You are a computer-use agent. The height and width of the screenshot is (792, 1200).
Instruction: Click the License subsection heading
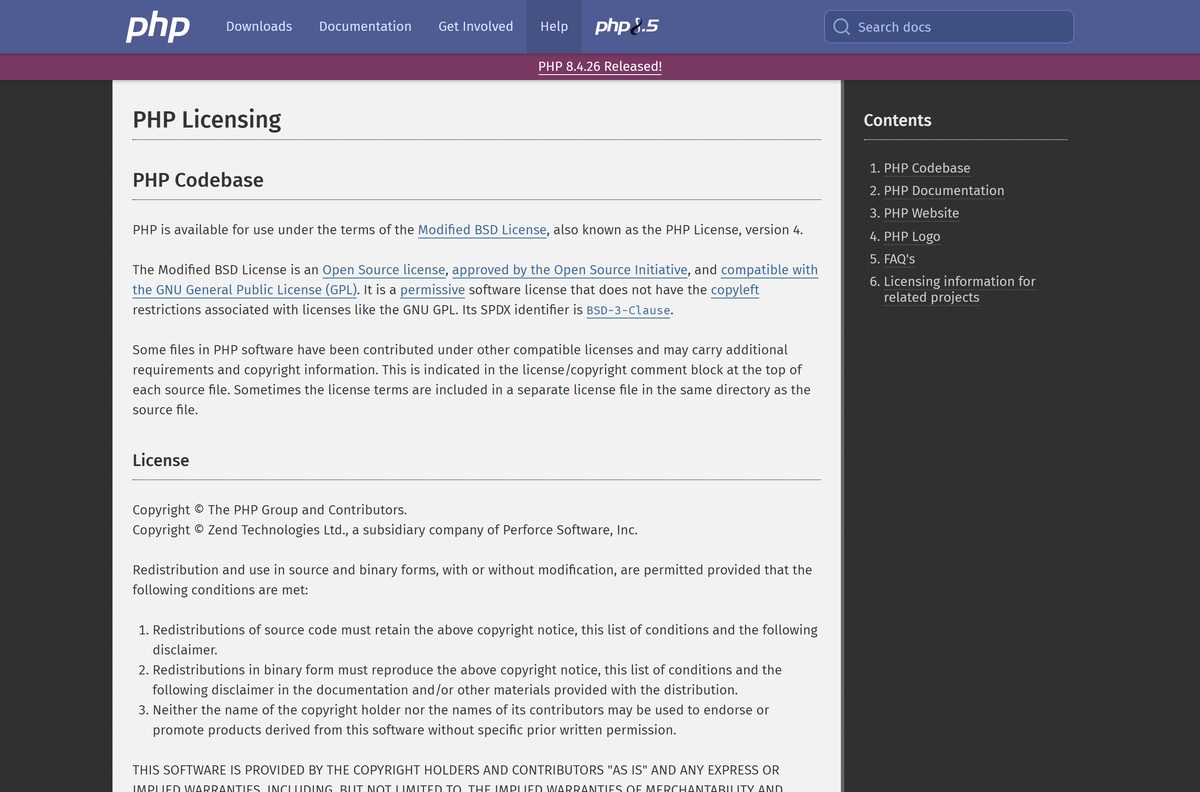(x=161, y=460)
